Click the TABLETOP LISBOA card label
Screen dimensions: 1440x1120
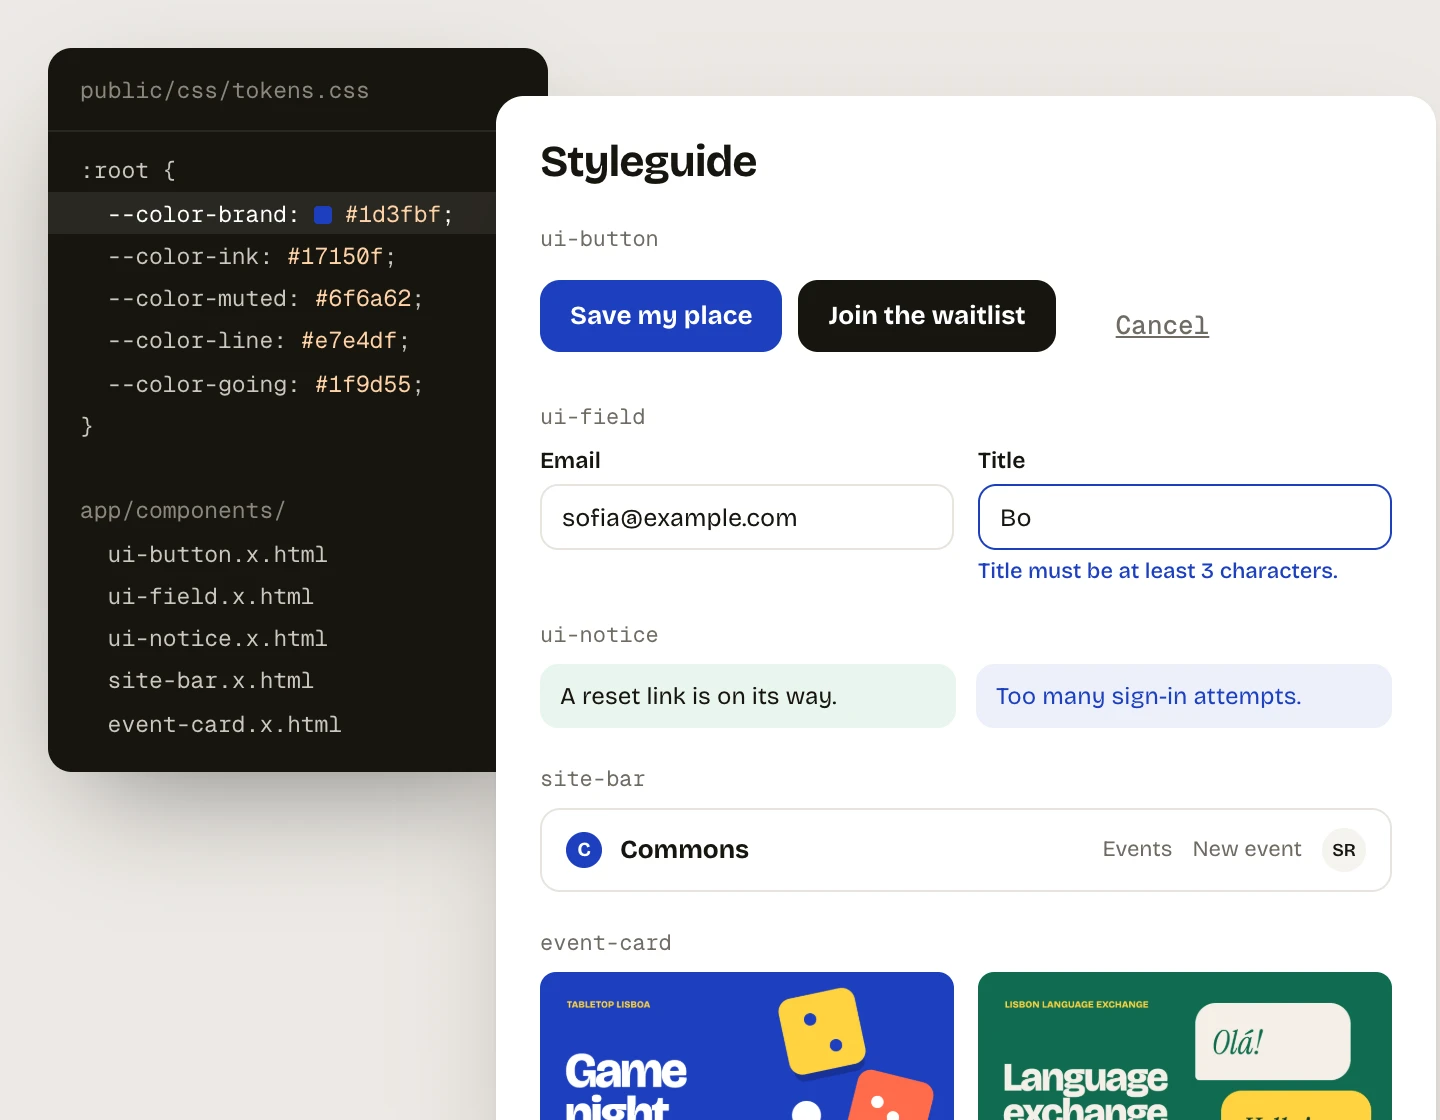pos(608,1004)
